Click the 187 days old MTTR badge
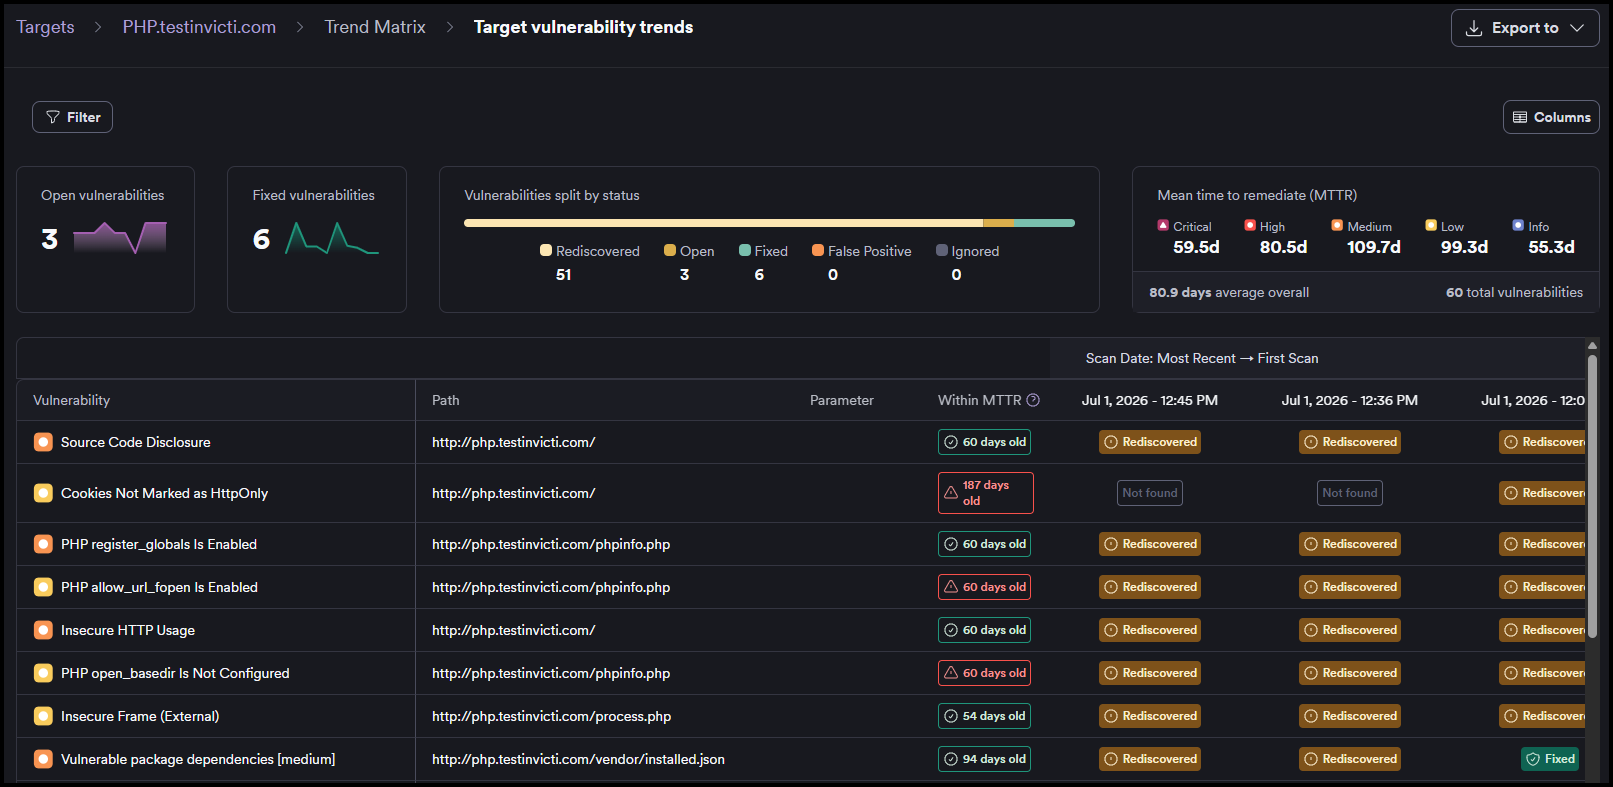1613x787 pixels. (985, 493)
